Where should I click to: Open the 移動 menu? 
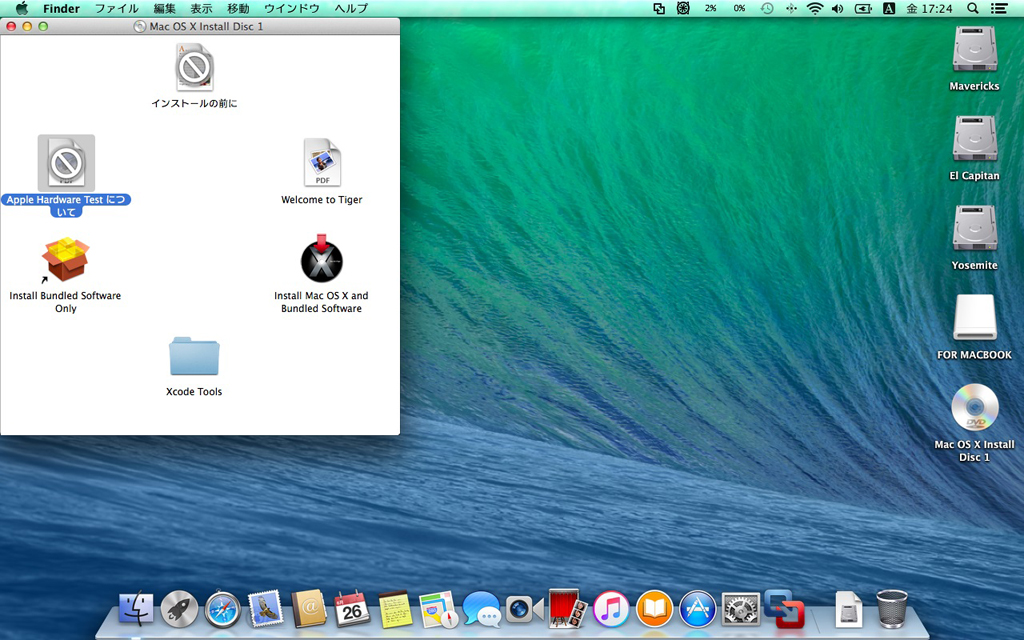click(x=238, y=8)
